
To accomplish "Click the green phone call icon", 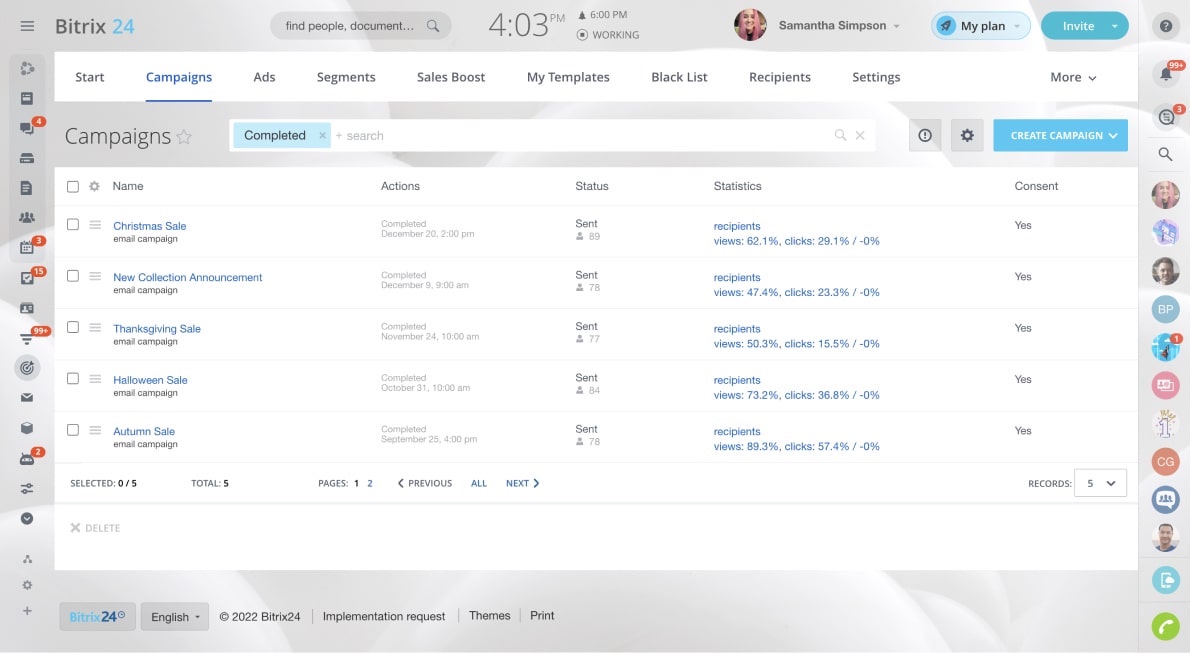I will (x=1165, y=626).
